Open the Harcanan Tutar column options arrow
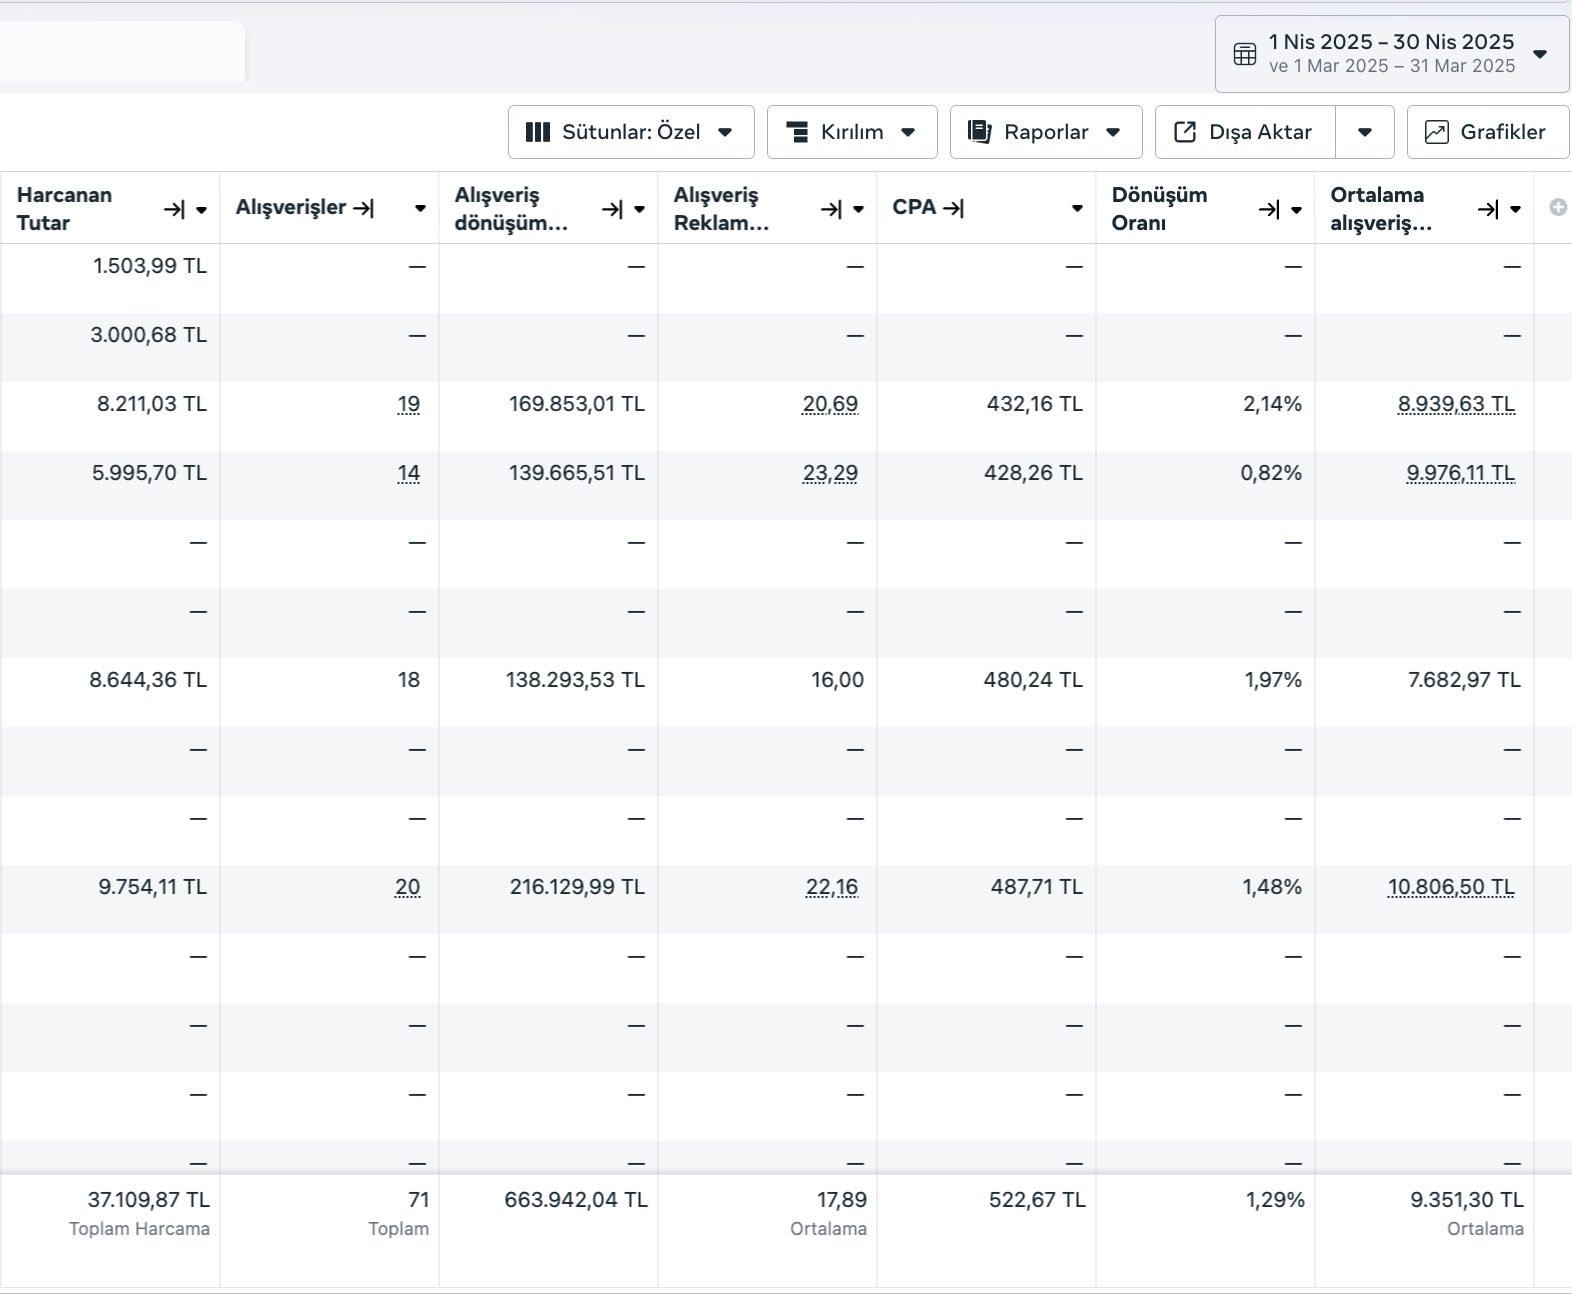Image resolution: width=1572 pixels, height=1294 pixels. tap(201, 210)
